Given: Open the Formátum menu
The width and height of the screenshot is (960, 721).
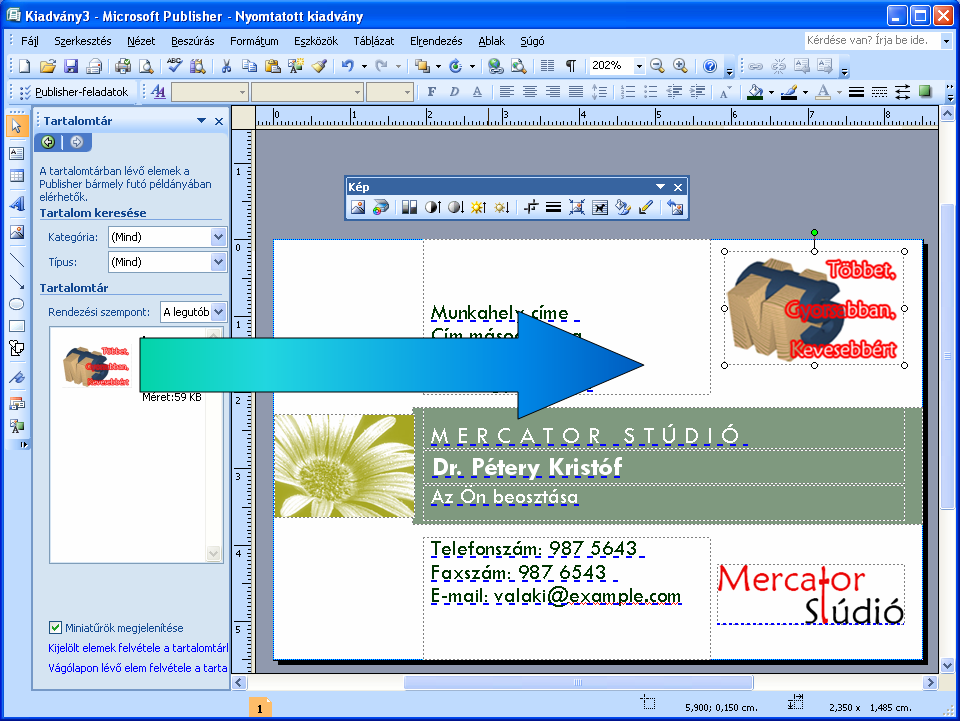Looking at the screenshot, I should tap(254, 41).
